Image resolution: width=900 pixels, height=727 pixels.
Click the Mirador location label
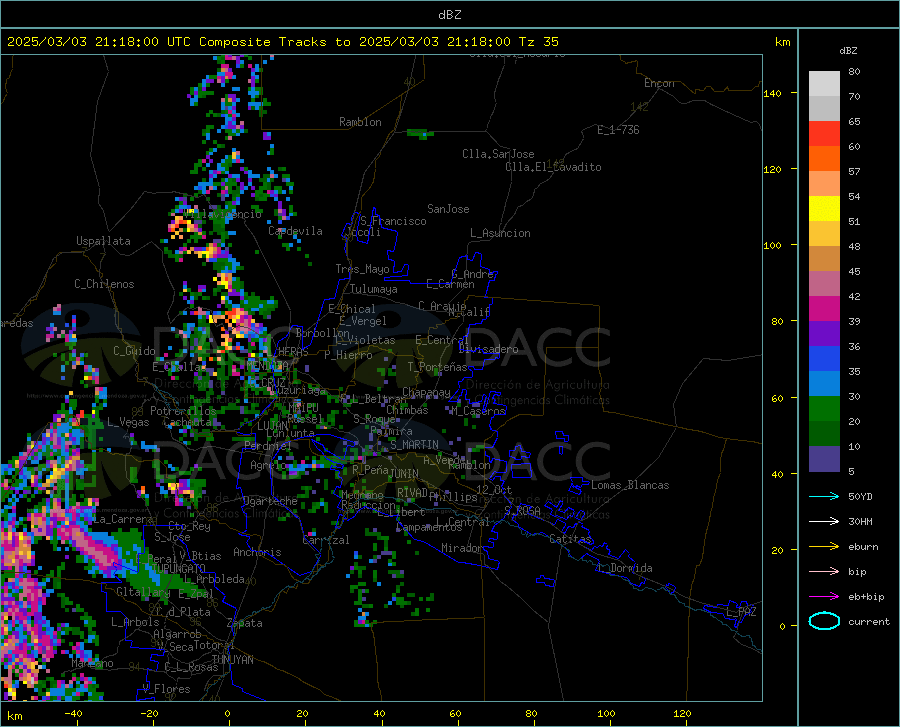461,548
